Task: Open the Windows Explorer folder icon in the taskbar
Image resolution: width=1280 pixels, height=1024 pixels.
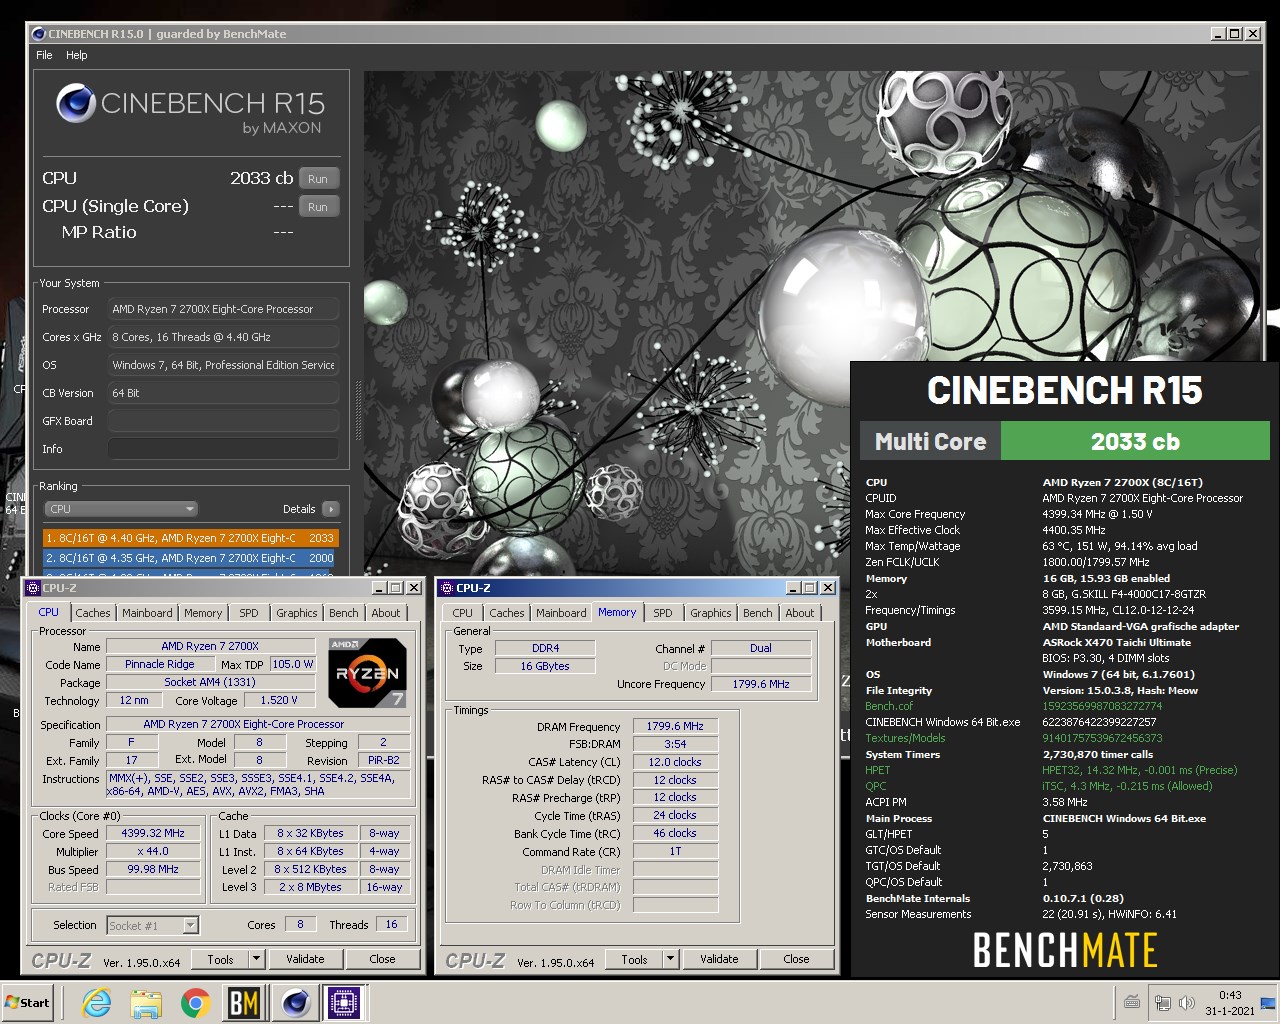Action: 146,1003
